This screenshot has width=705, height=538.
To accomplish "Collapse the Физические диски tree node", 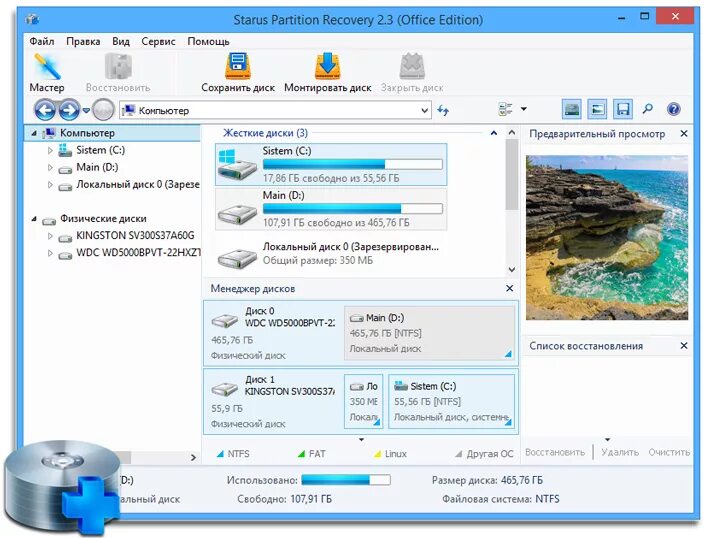I will [34, 219].
